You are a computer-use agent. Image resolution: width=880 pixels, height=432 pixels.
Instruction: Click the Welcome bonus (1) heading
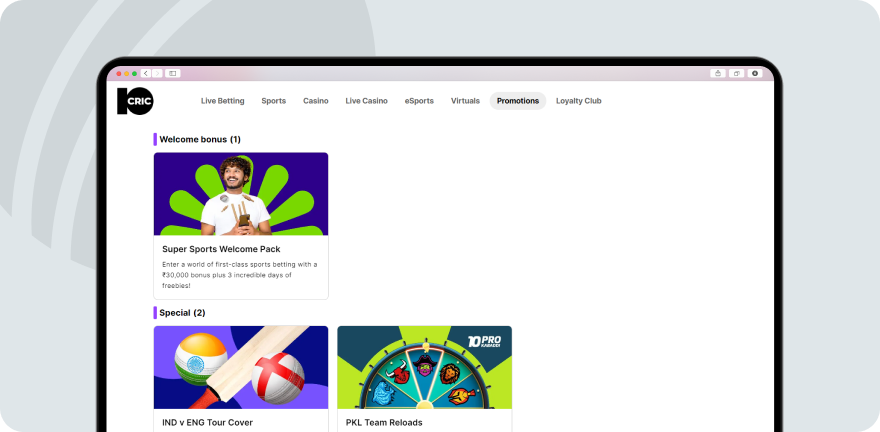200,139
